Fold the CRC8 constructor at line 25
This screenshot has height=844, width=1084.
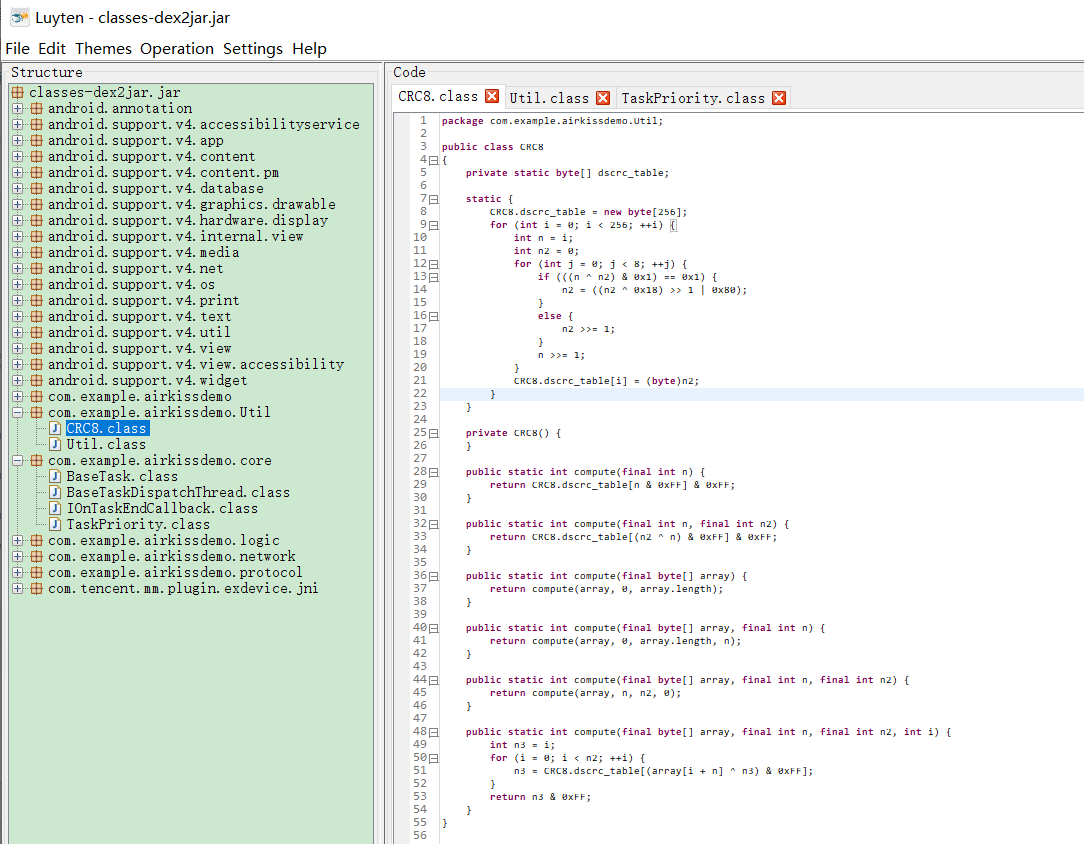click(433, 433)
